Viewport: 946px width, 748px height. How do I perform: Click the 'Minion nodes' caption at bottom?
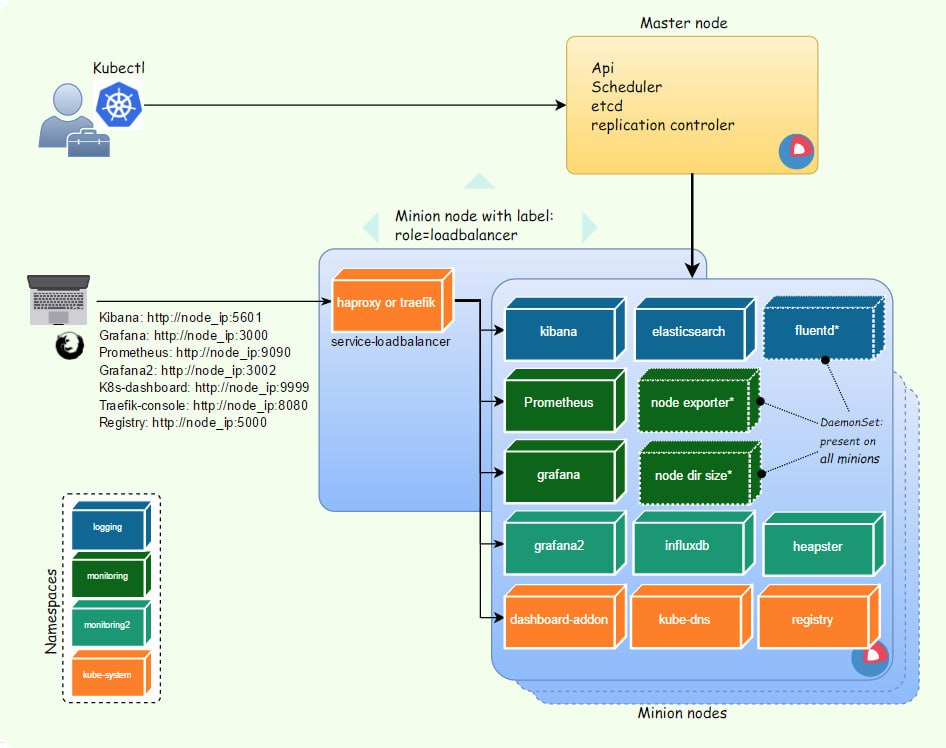[682, 713]
